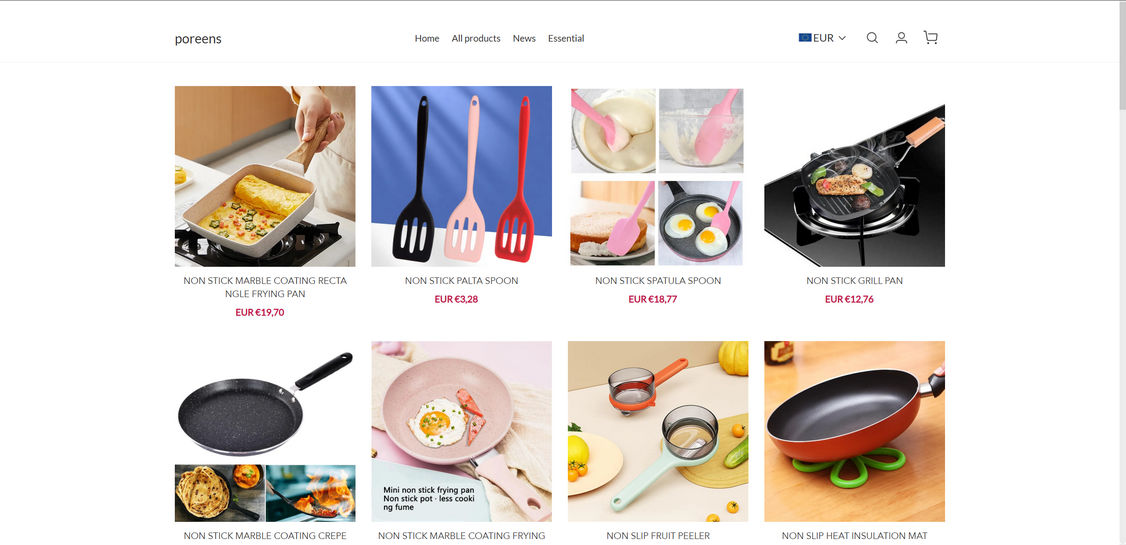
Task: Open the shopping cart icon
Action: pos(931,38)
